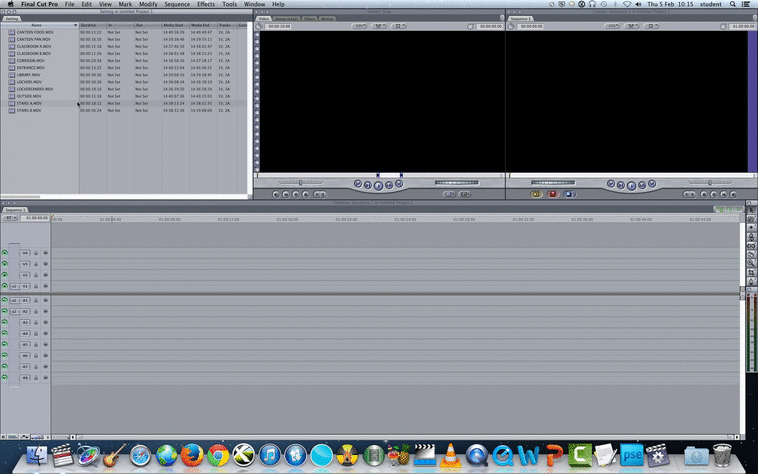Click Viewer play button

click(x=378, y=186)
